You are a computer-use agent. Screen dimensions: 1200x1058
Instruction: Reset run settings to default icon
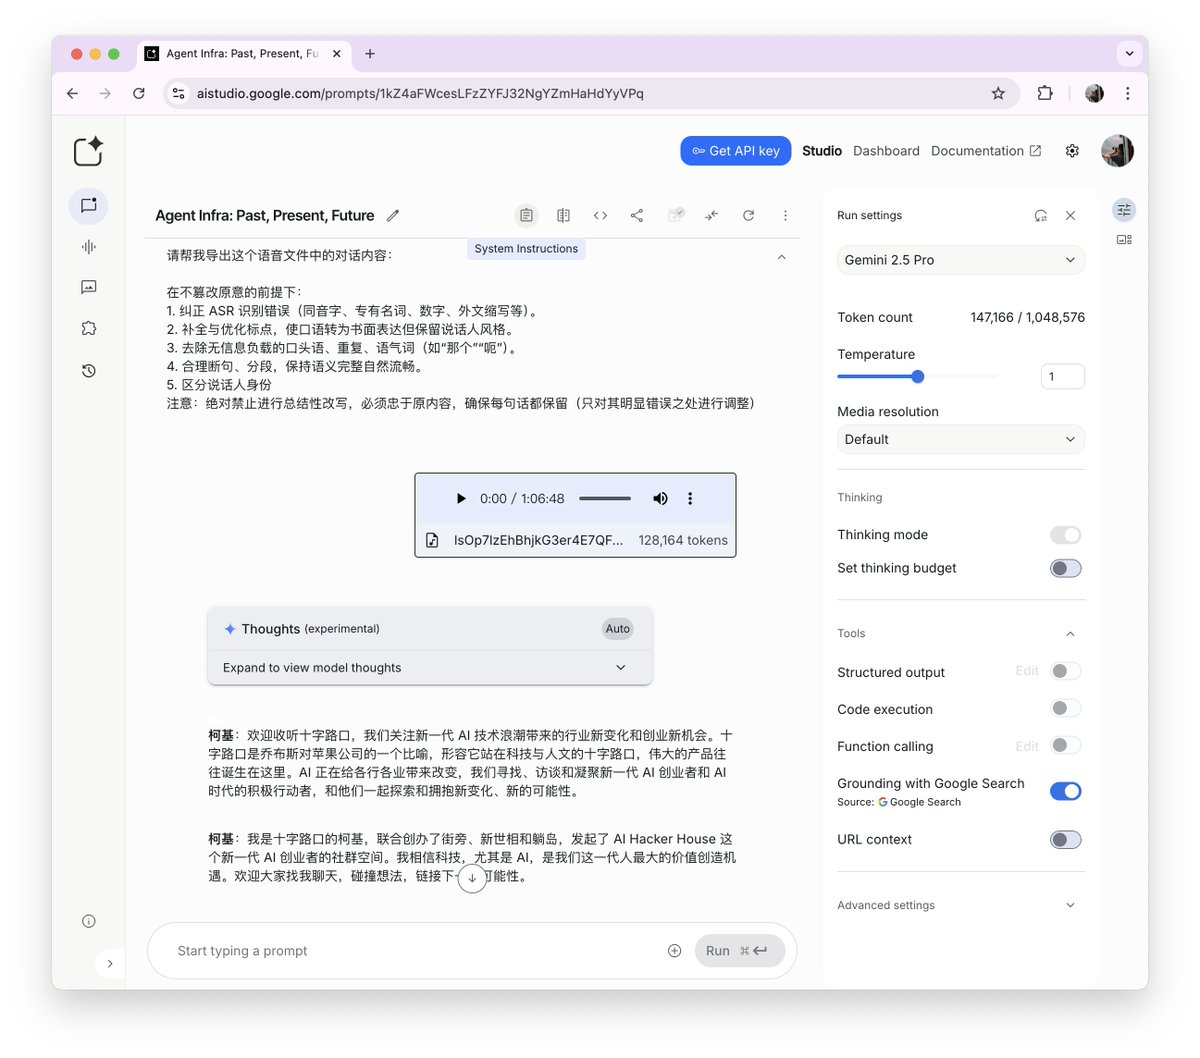click(x=1040, y=215)
